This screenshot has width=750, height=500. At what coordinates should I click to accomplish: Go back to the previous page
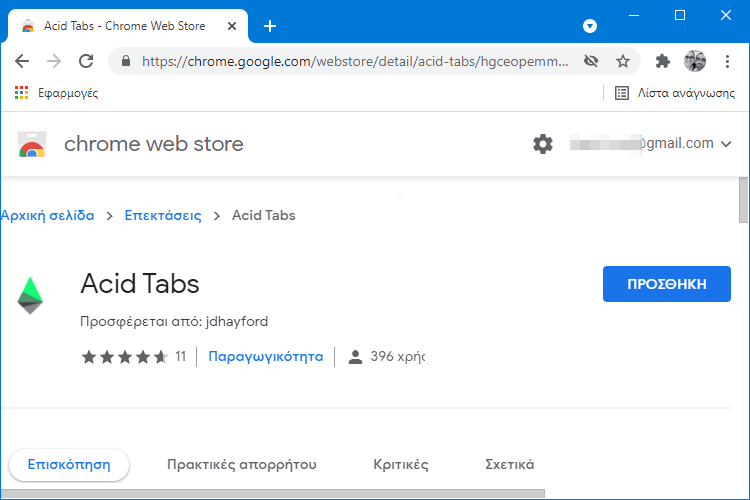click(22, 61)
